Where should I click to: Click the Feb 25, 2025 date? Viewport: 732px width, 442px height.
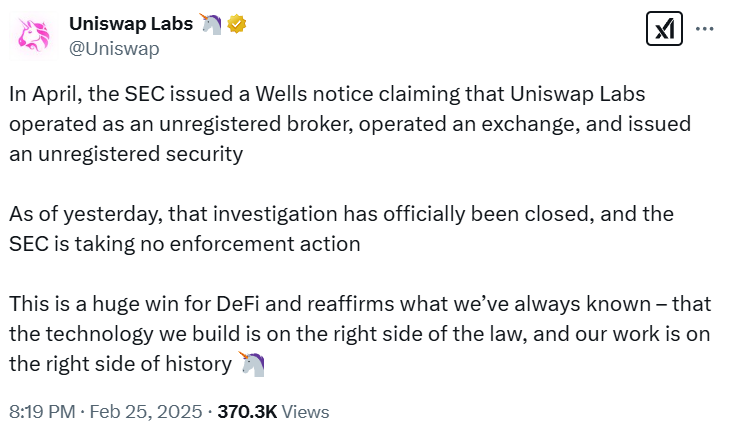pyautogui.click(x=151, y=411)
